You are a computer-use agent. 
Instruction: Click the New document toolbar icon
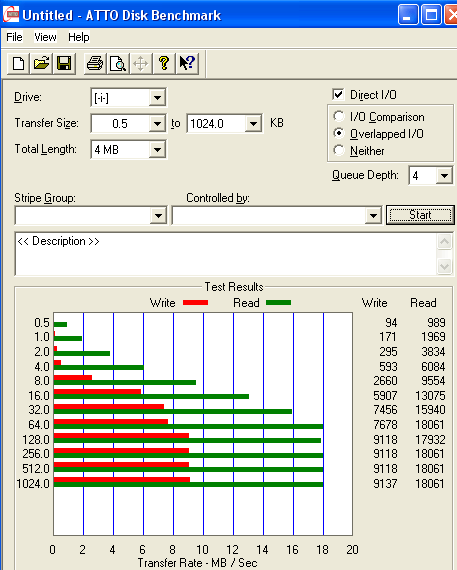18,64
